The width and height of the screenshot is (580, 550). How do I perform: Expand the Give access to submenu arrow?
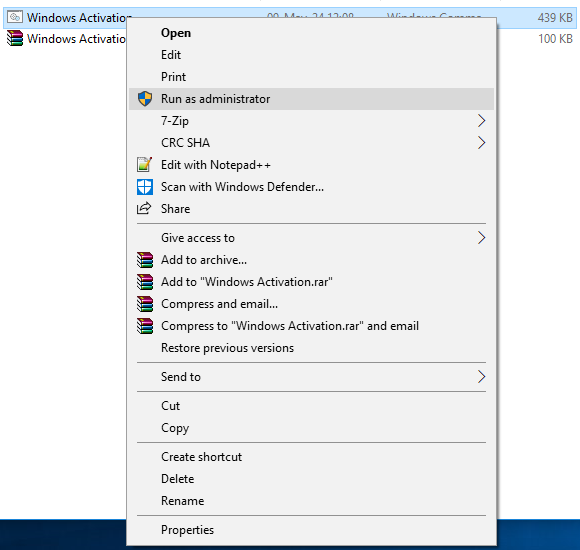coord(481,238)
